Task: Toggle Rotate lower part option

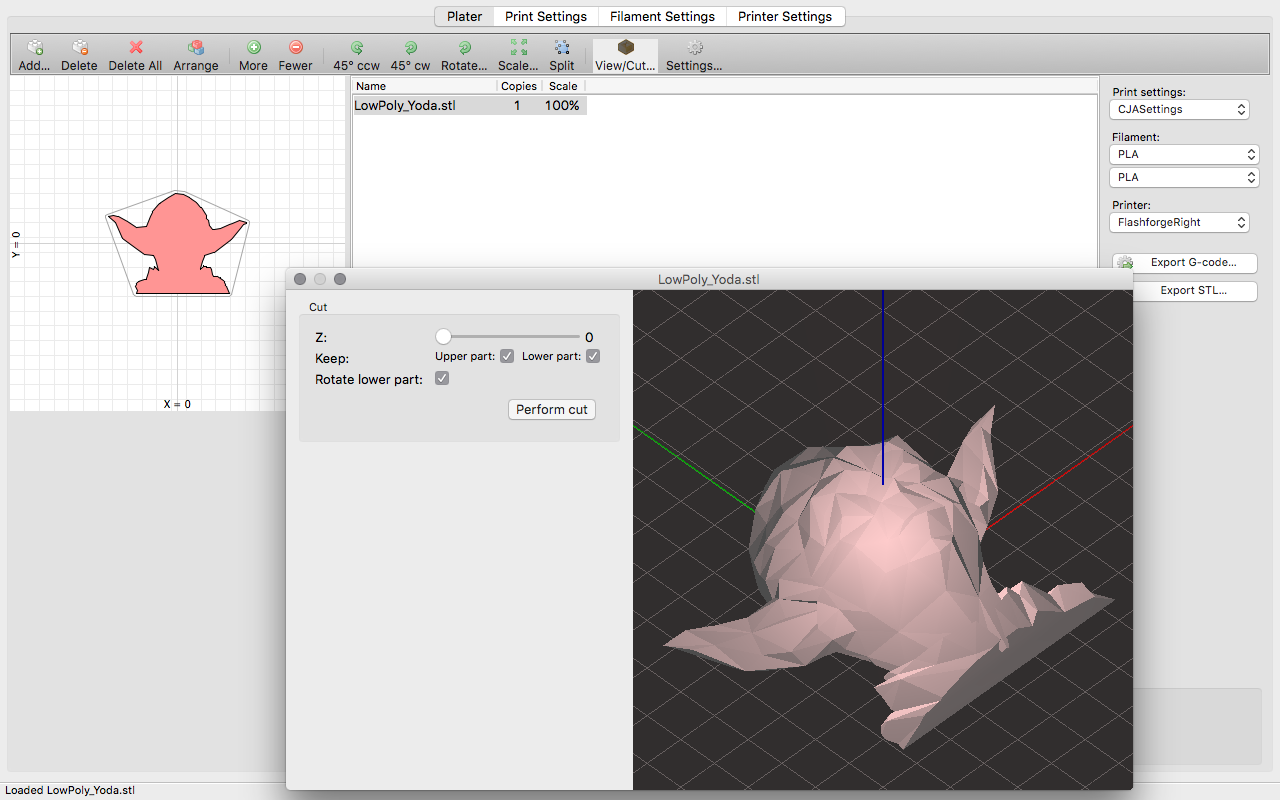Action: click(x=442, y=378)
